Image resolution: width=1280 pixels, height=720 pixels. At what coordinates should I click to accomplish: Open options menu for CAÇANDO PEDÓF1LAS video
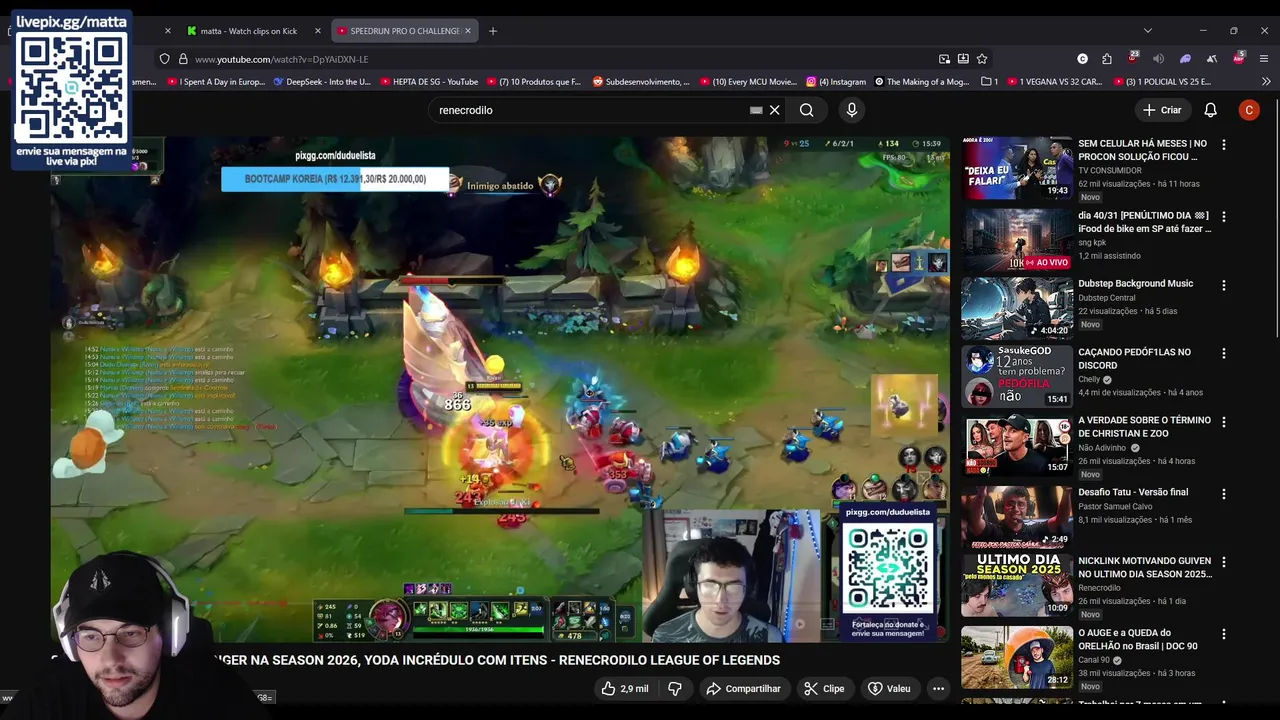[x=1223, y=353]
